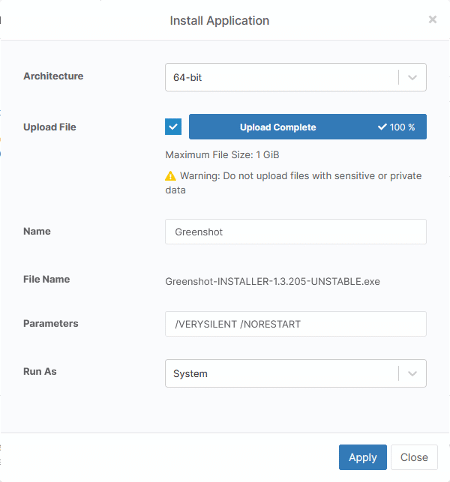Click the Architecture field label
This screenshot has height=482, width=450.
(53, 76)
